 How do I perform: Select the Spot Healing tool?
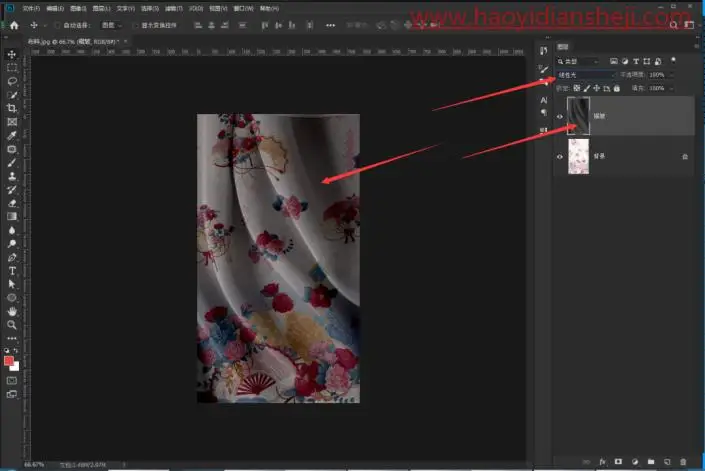[x=12, y=149]
